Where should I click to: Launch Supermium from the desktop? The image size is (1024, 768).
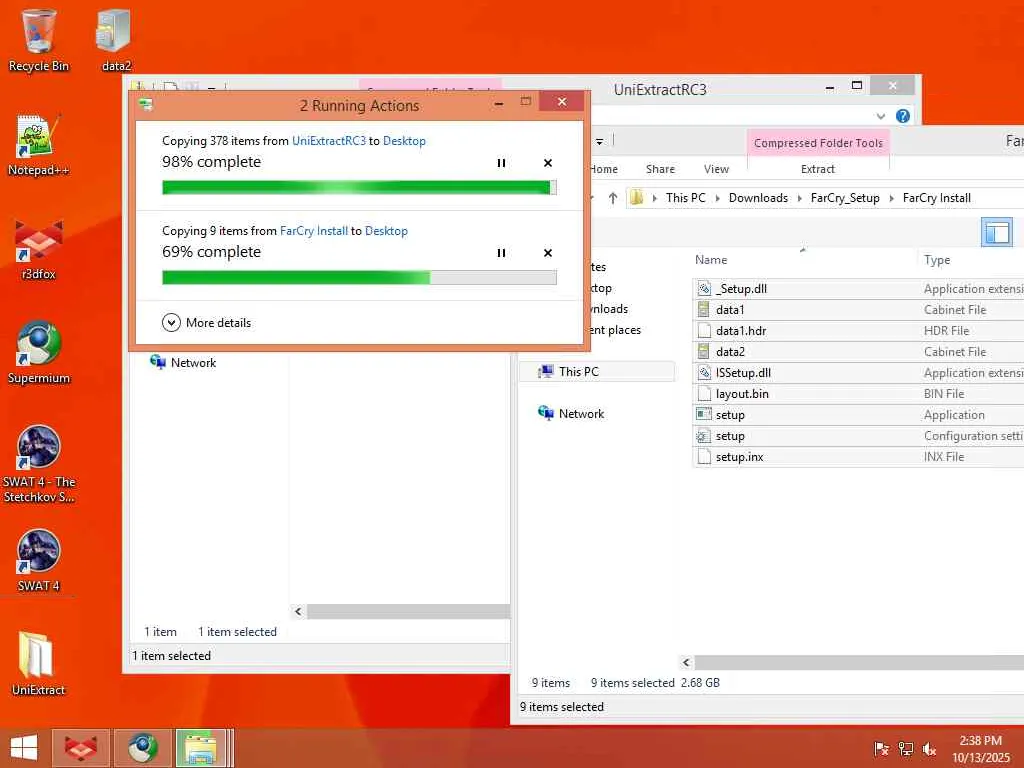39,353
